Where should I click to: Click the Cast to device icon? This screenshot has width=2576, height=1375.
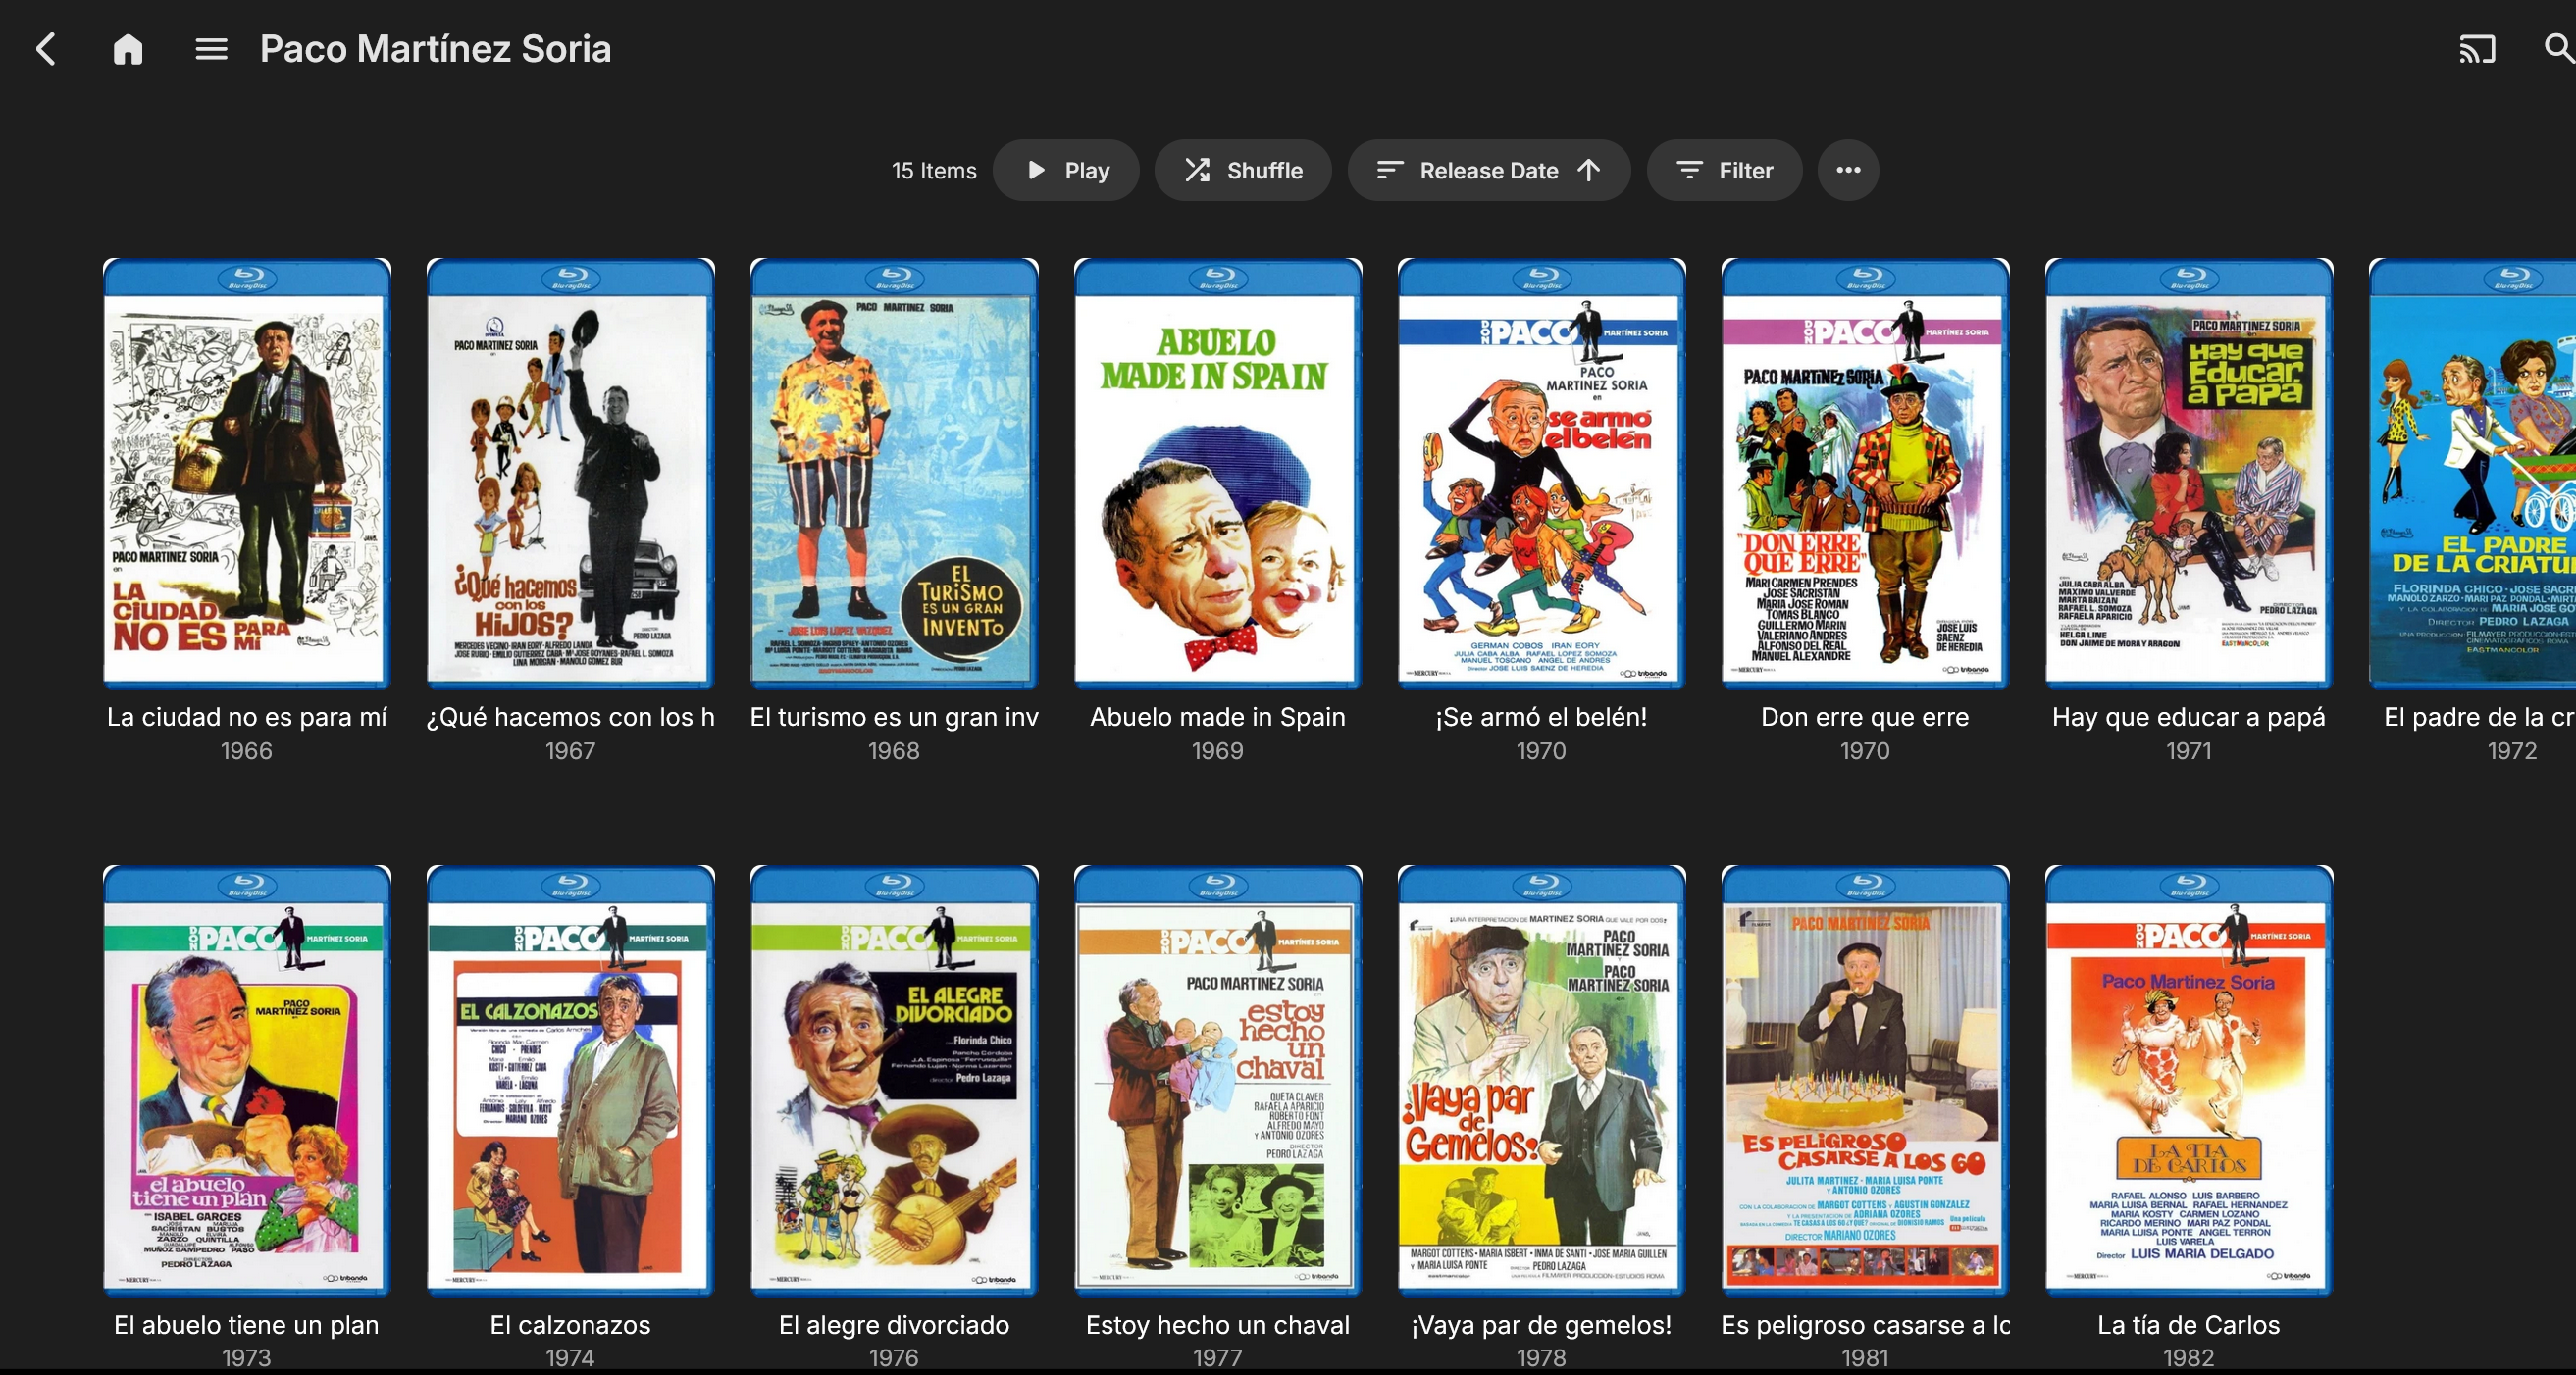pos(2477,49)
